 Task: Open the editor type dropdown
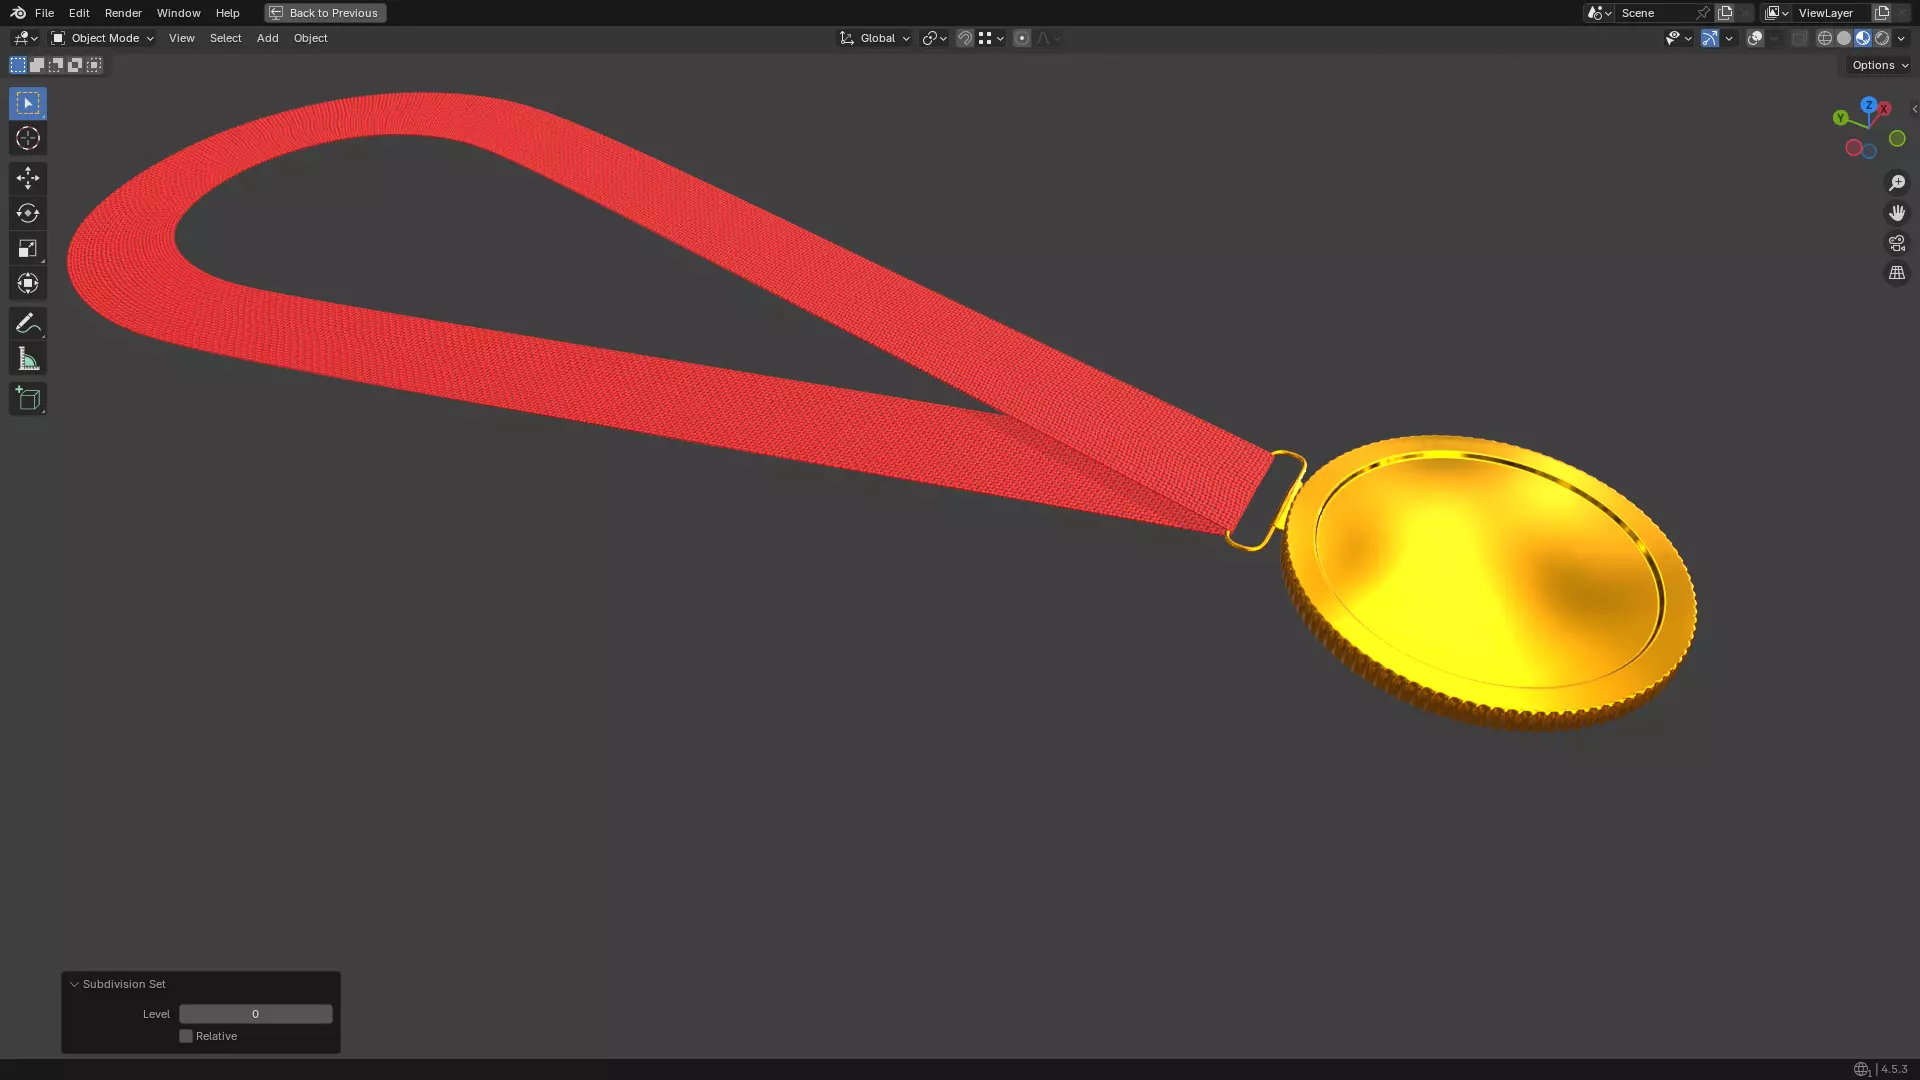(x=25, y=38)
